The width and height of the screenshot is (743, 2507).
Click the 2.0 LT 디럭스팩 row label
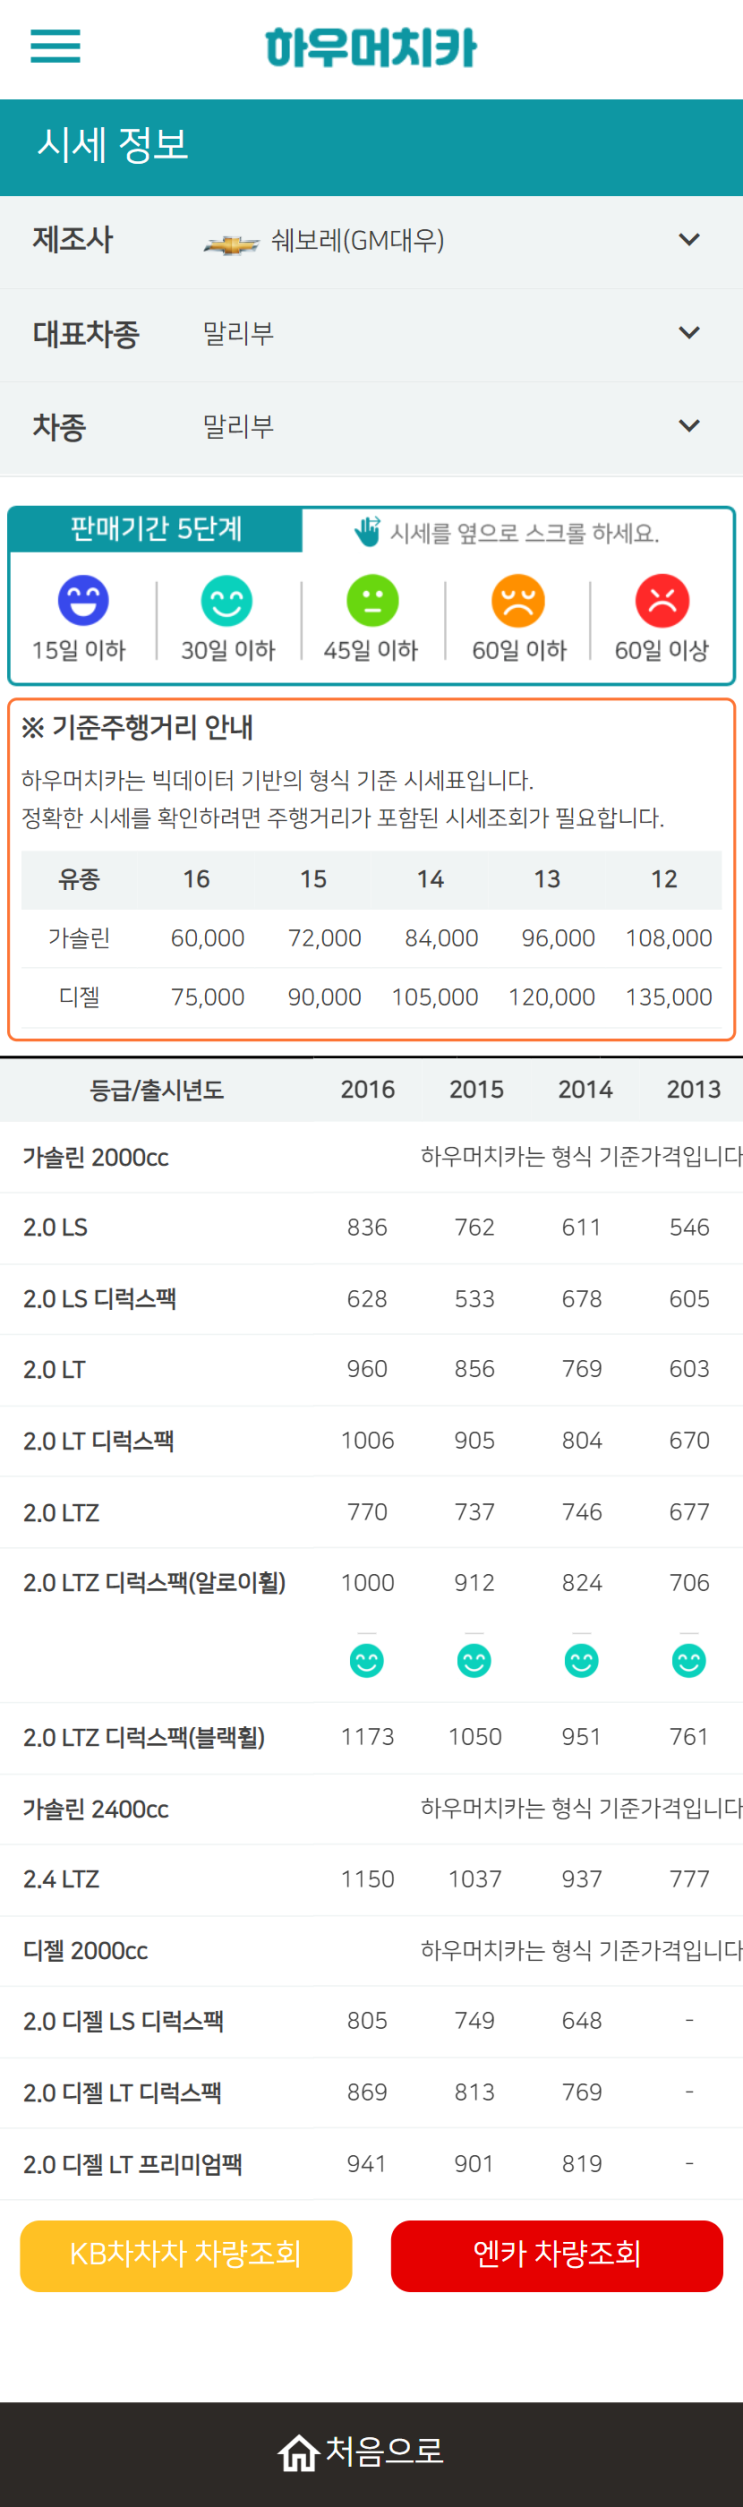pyautogui.click(x=99, y=1441)
